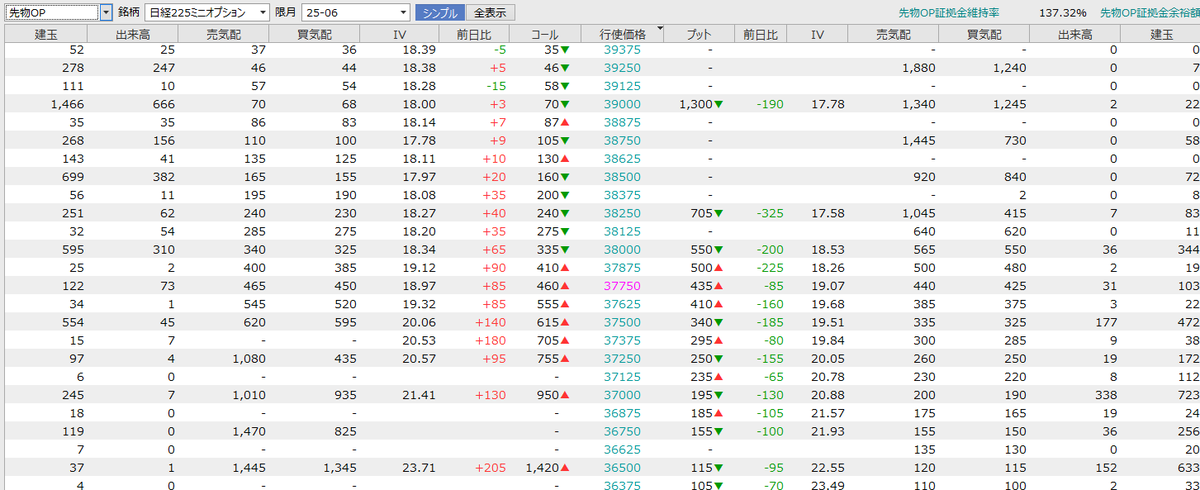Click call ask 1,080 in 37250 row

(x=248, y=358)
